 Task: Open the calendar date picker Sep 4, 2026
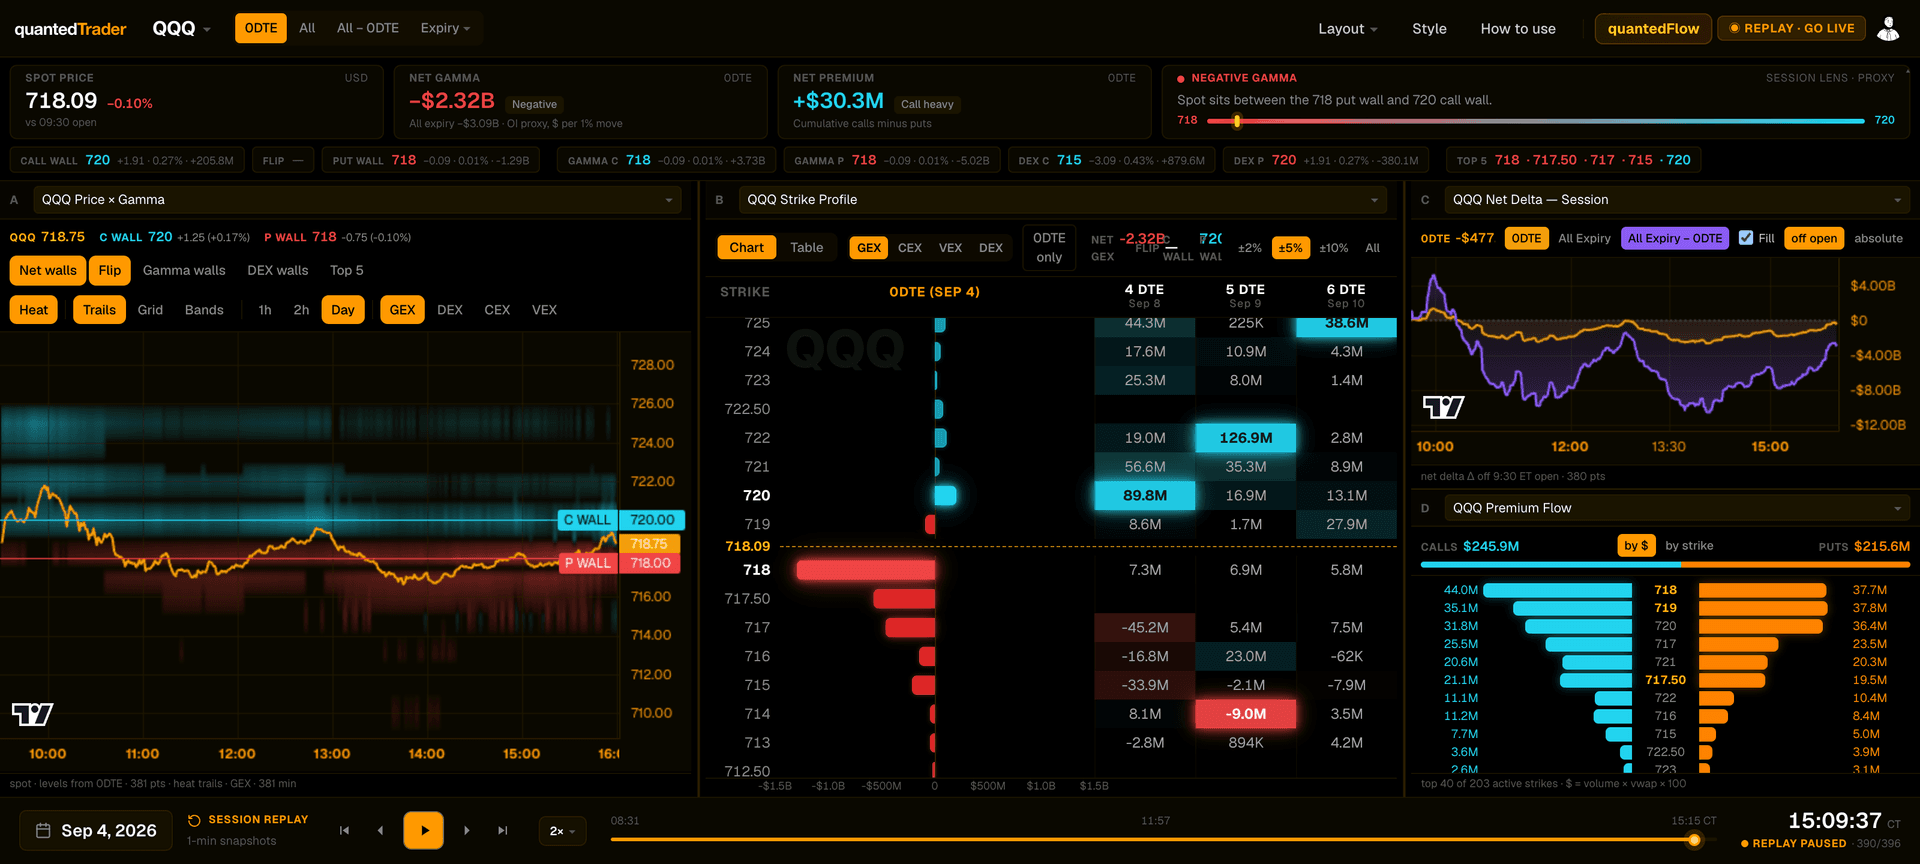click(96, 831)
